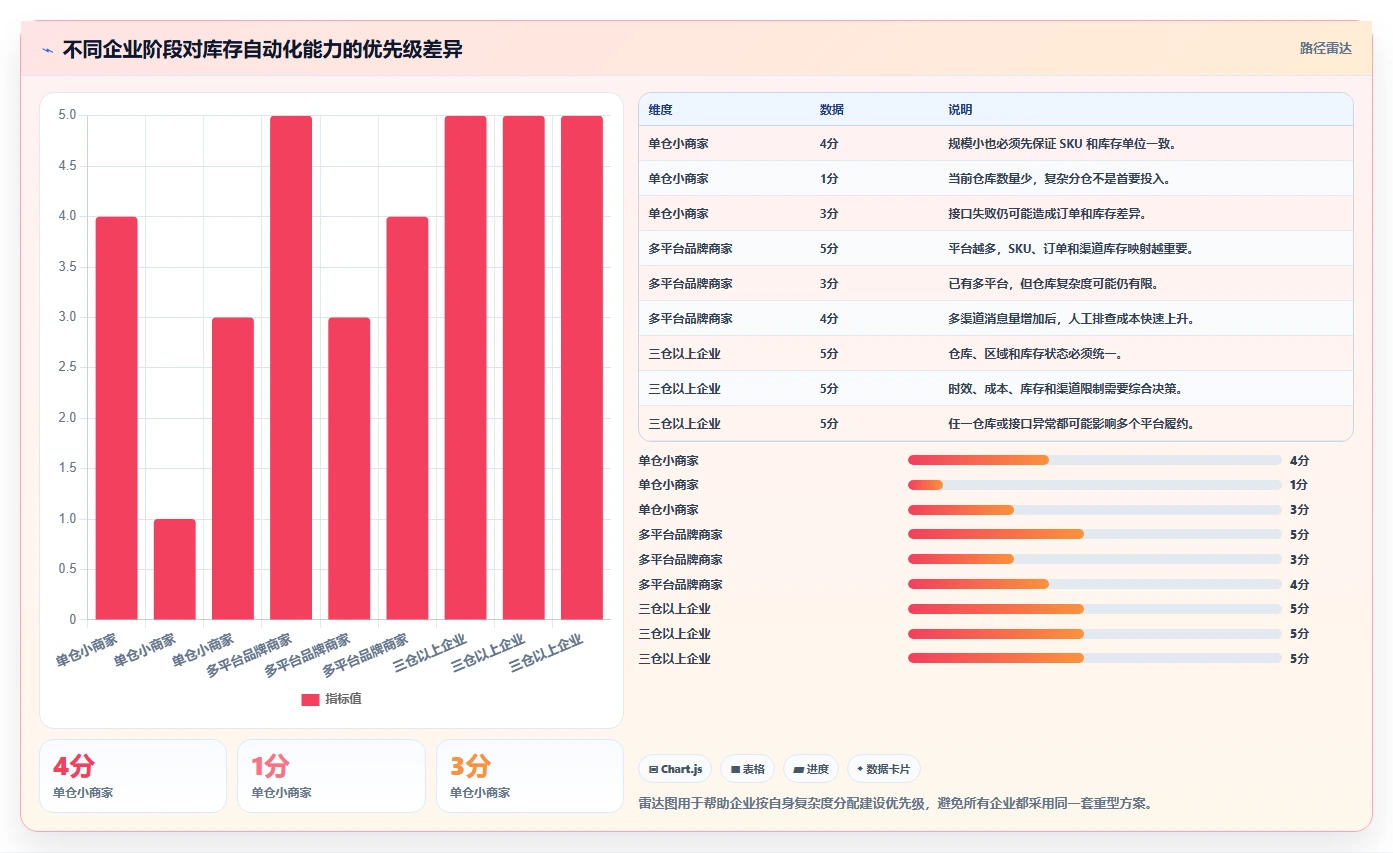Select the row 仓库、区域和库存状态必须统一
Image resolution: width=1393 pixels, height=853 pixels.
tap(995, 353)
